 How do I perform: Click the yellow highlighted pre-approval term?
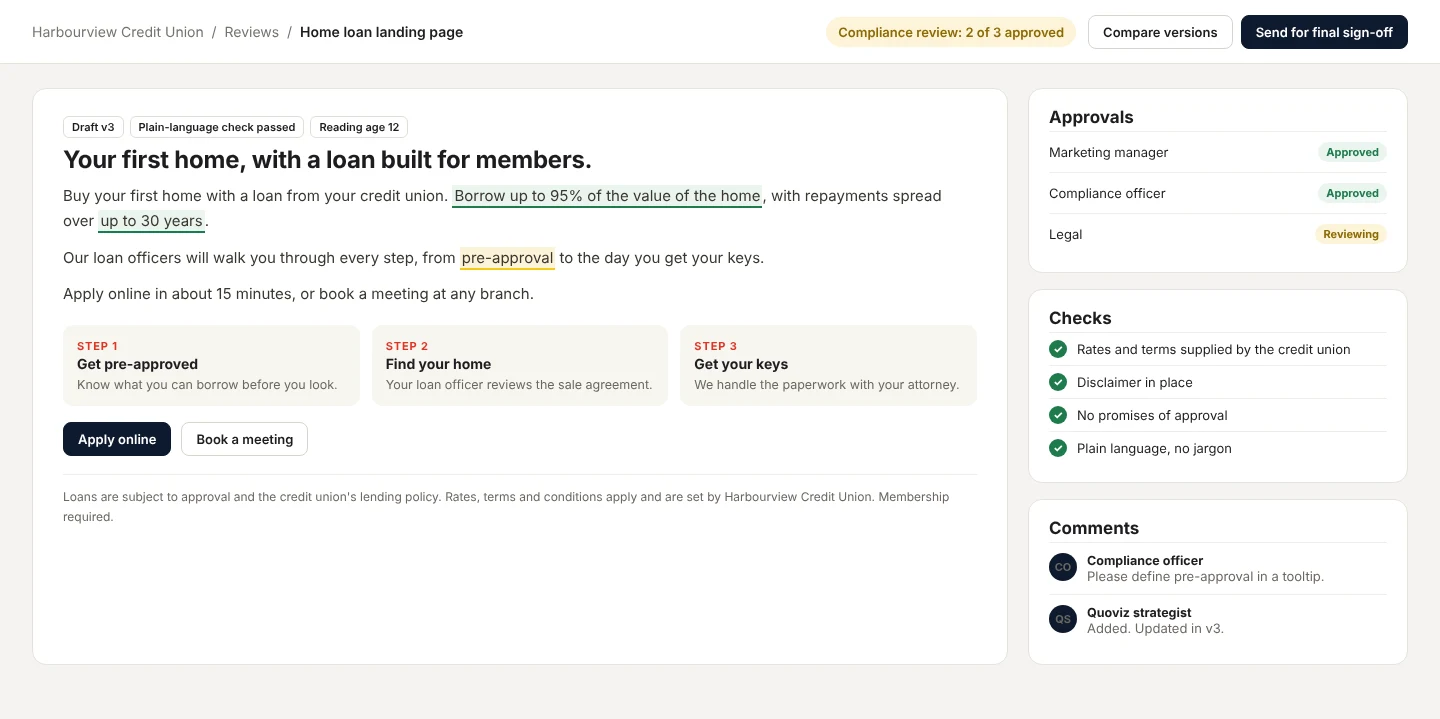507,258
